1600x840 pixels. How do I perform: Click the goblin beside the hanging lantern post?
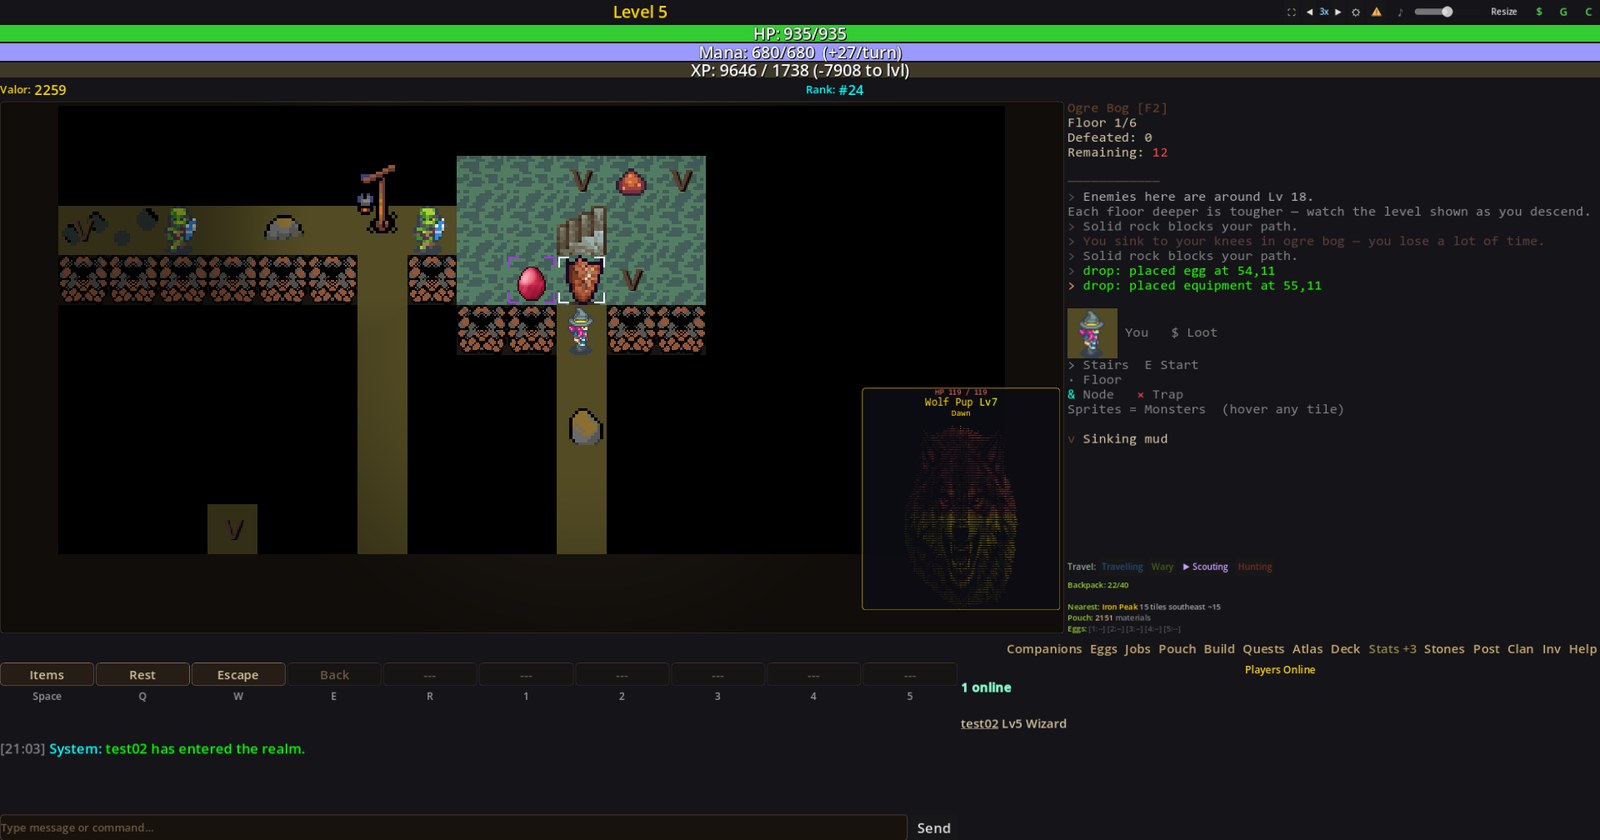pyautogui.click(x=430, y=230)
